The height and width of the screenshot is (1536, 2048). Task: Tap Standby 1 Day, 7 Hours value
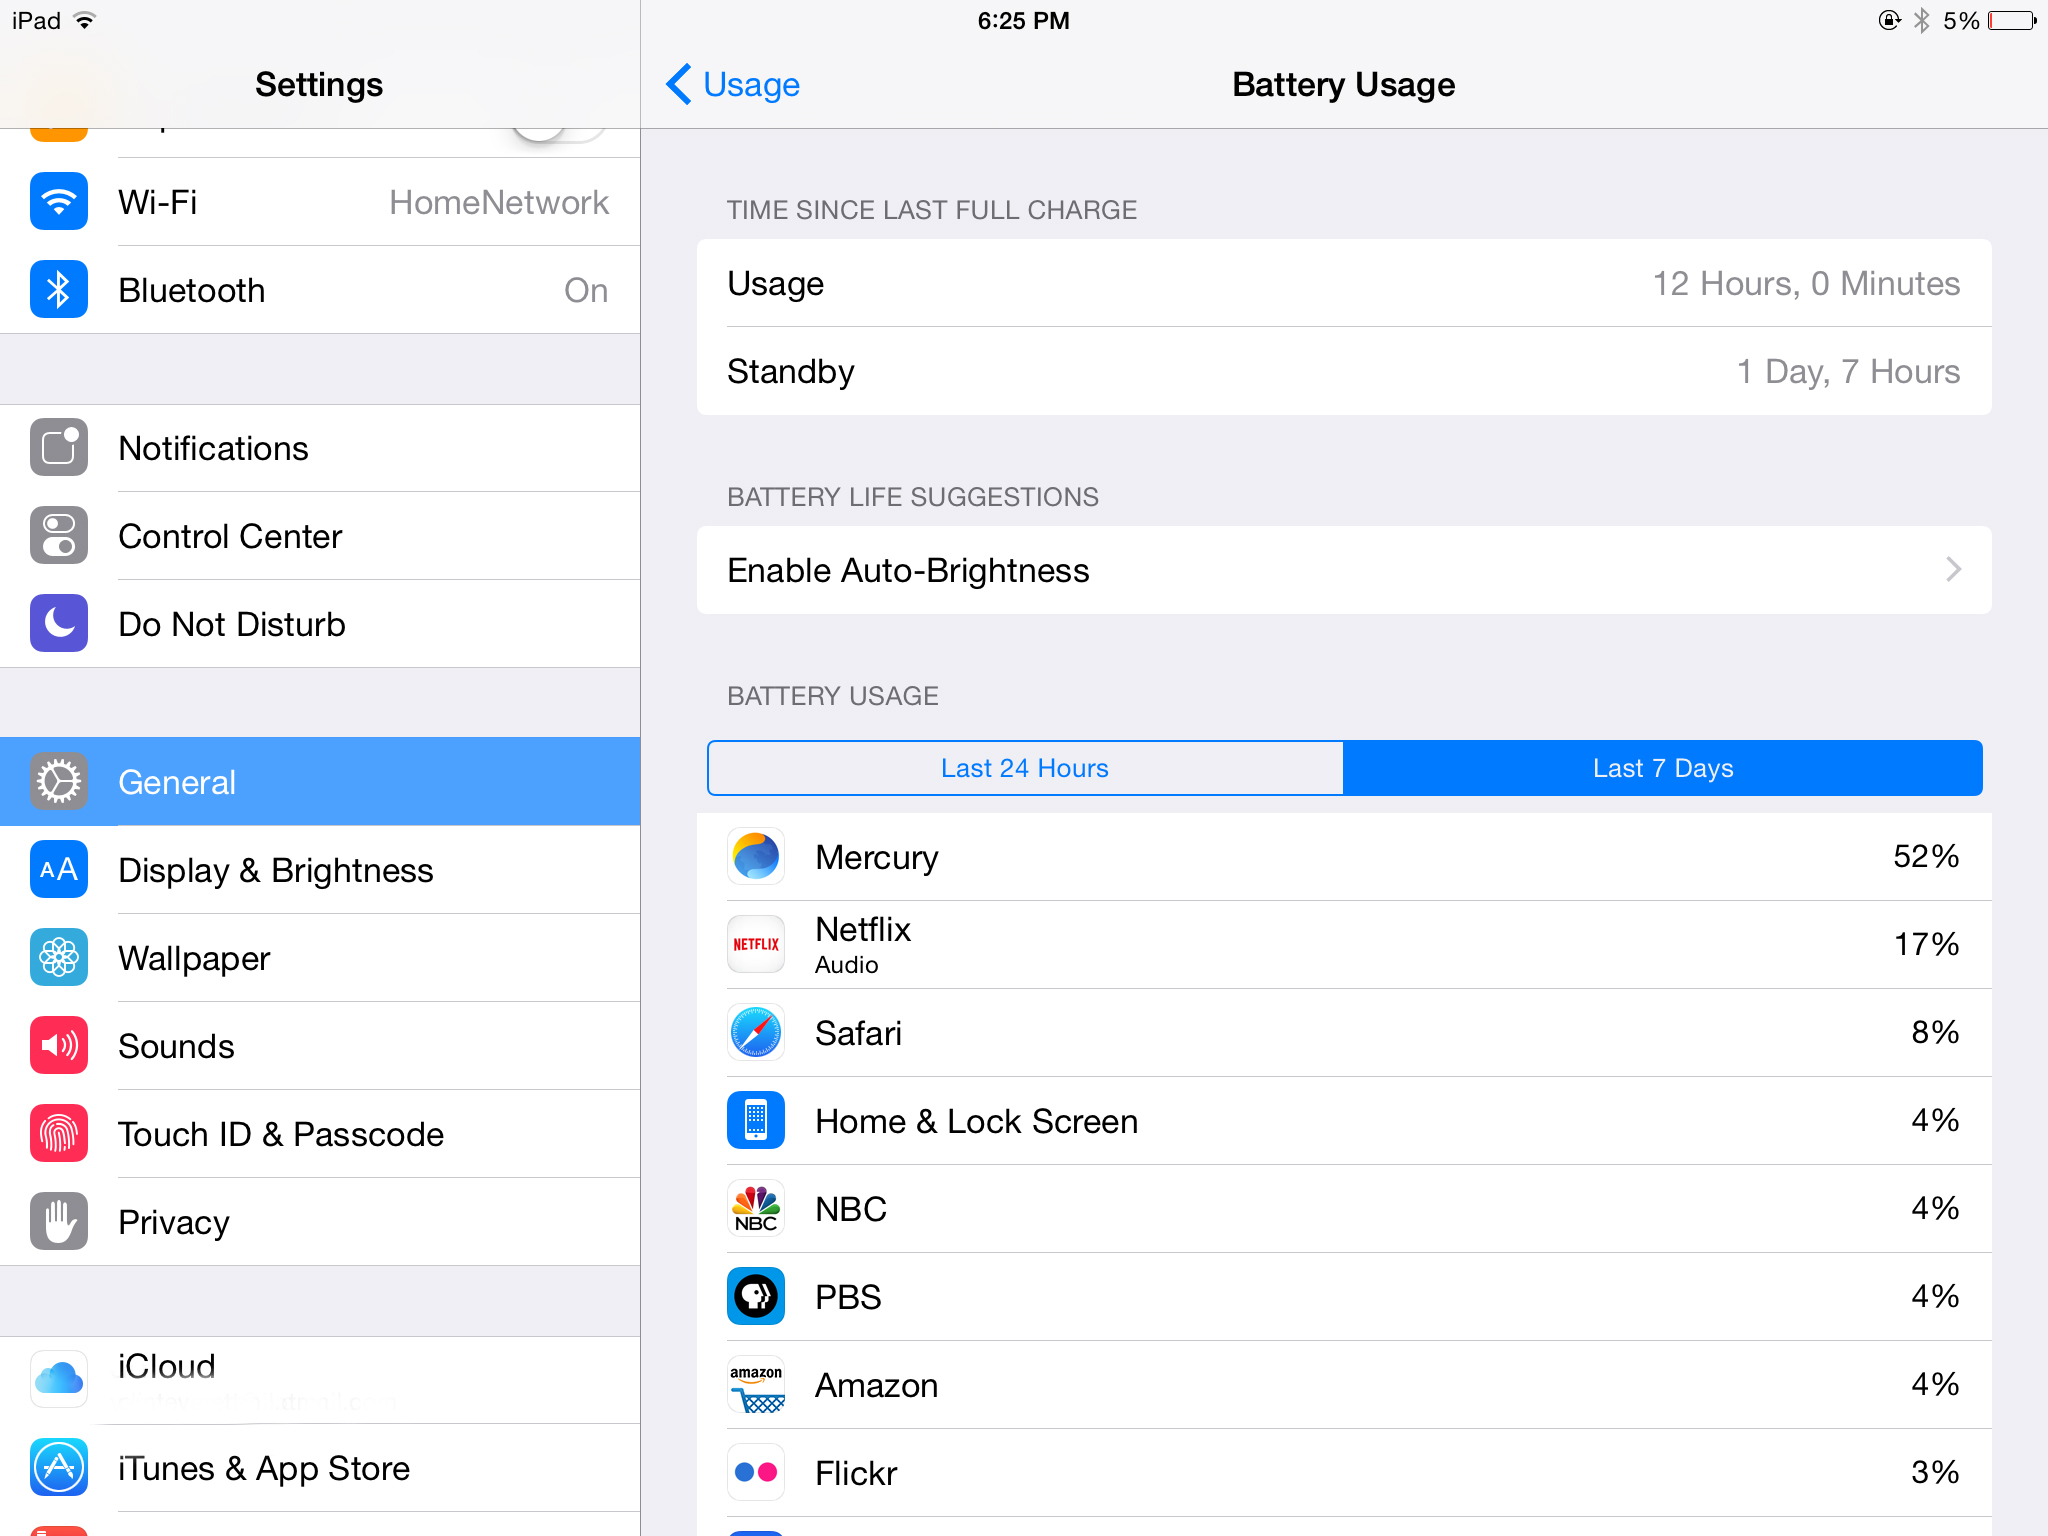(x=1848, y=372)
